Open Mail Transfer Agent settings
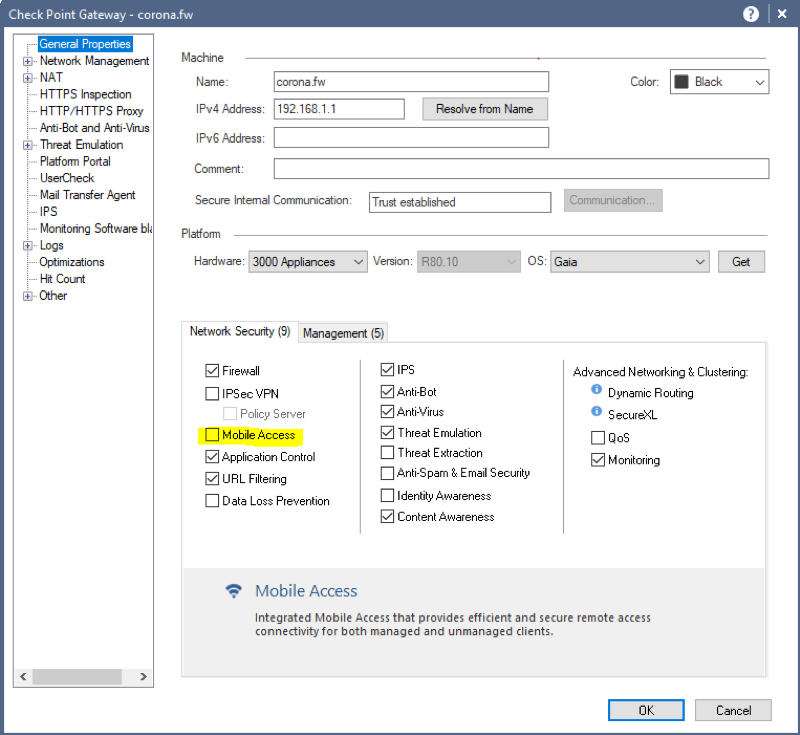This screenshot has height=735, width=800. (x=88, y=195)
